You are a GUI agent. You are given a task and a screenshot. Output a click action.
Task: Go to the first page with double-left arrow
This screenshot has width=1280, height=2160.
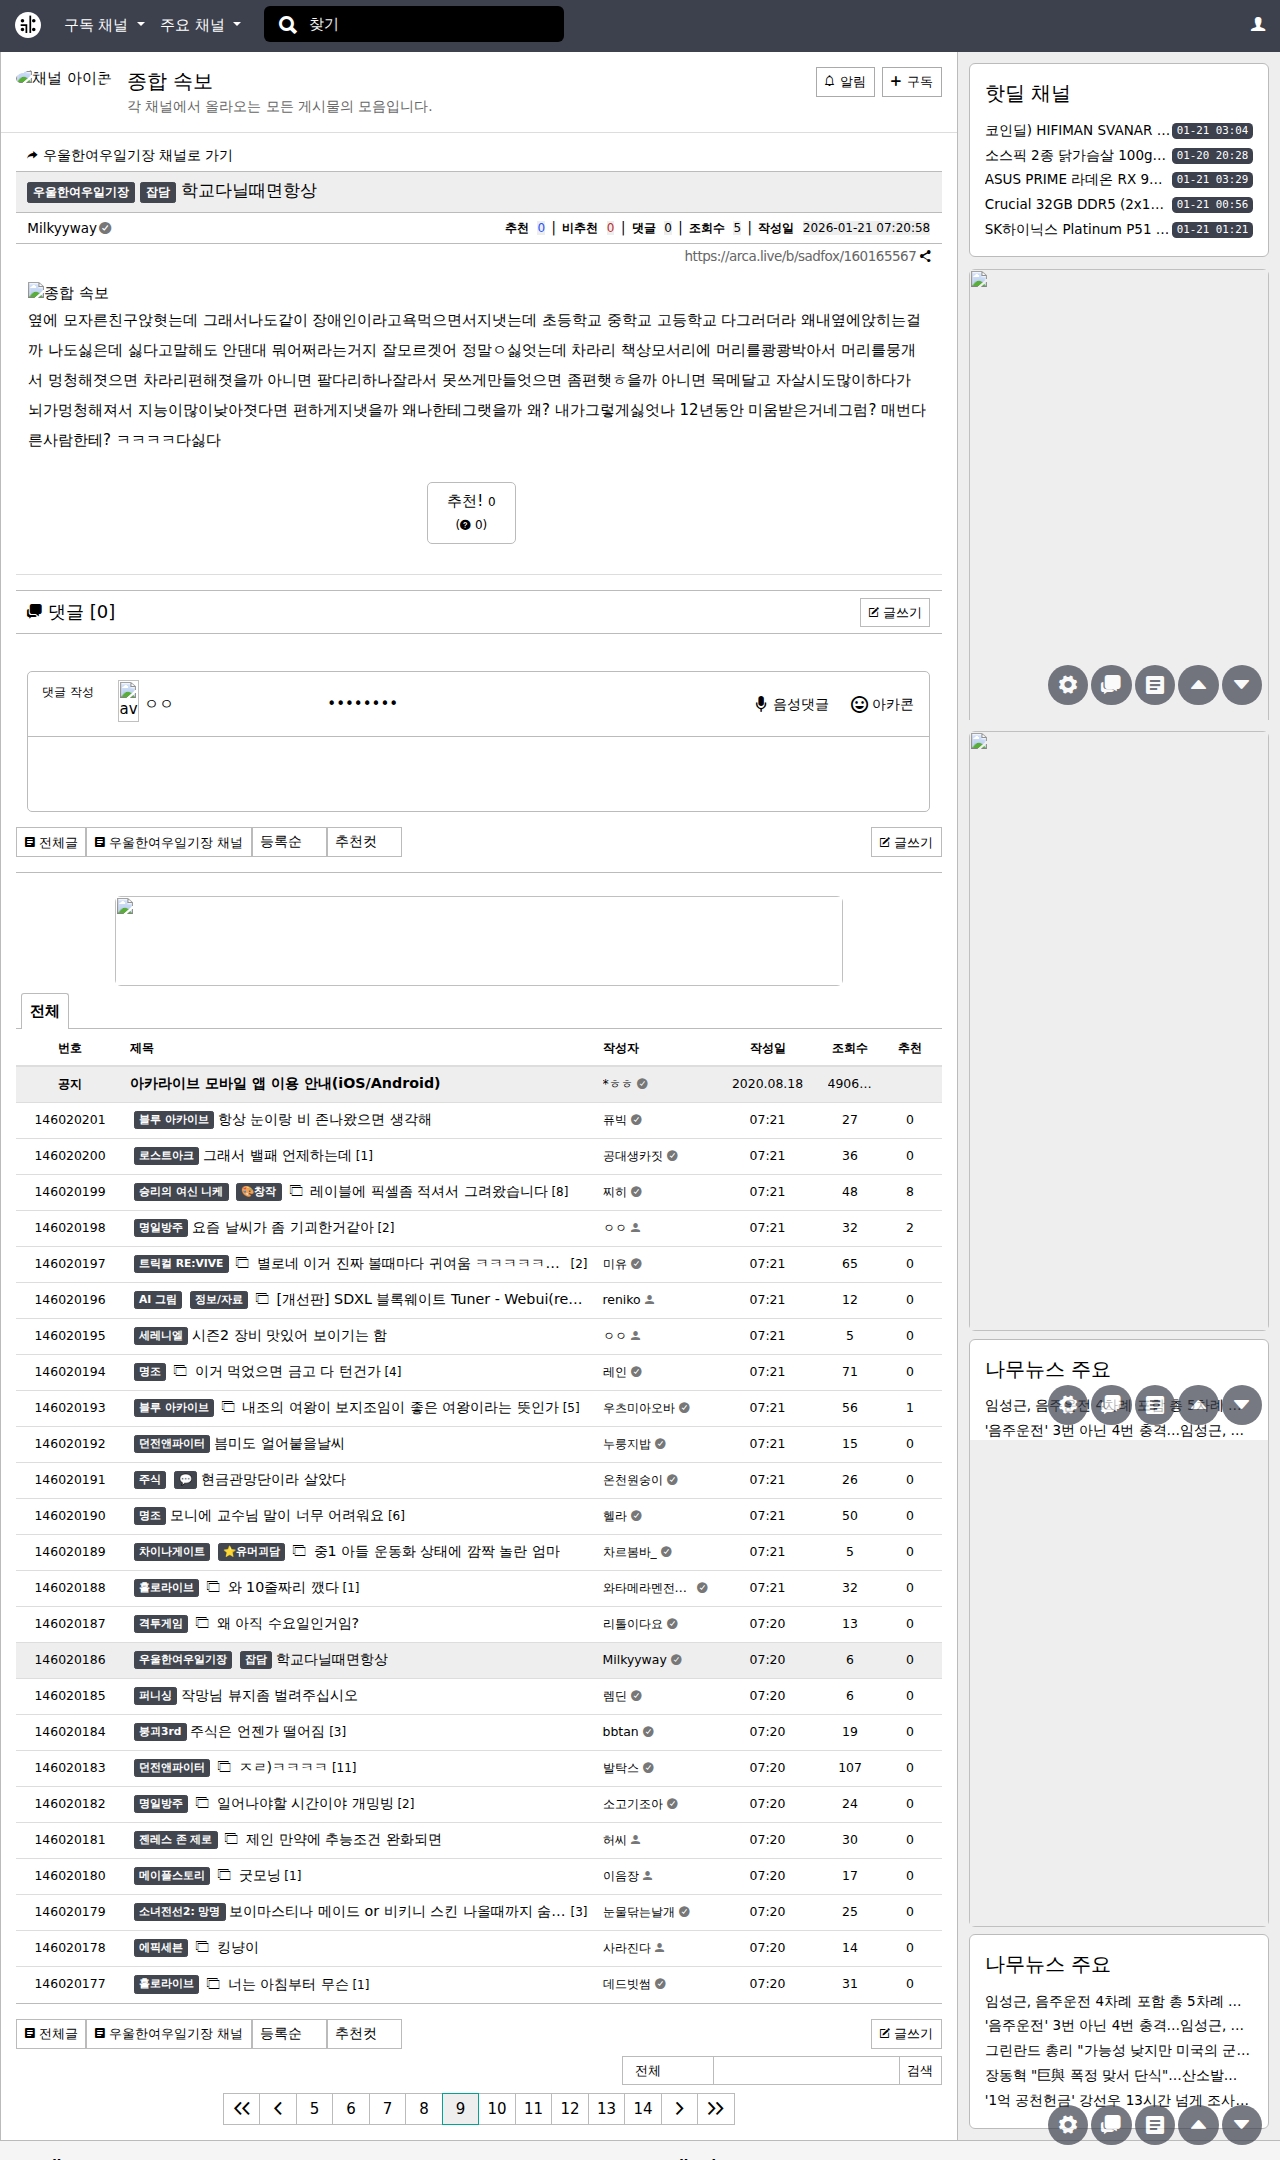[x=241, y=2108]
